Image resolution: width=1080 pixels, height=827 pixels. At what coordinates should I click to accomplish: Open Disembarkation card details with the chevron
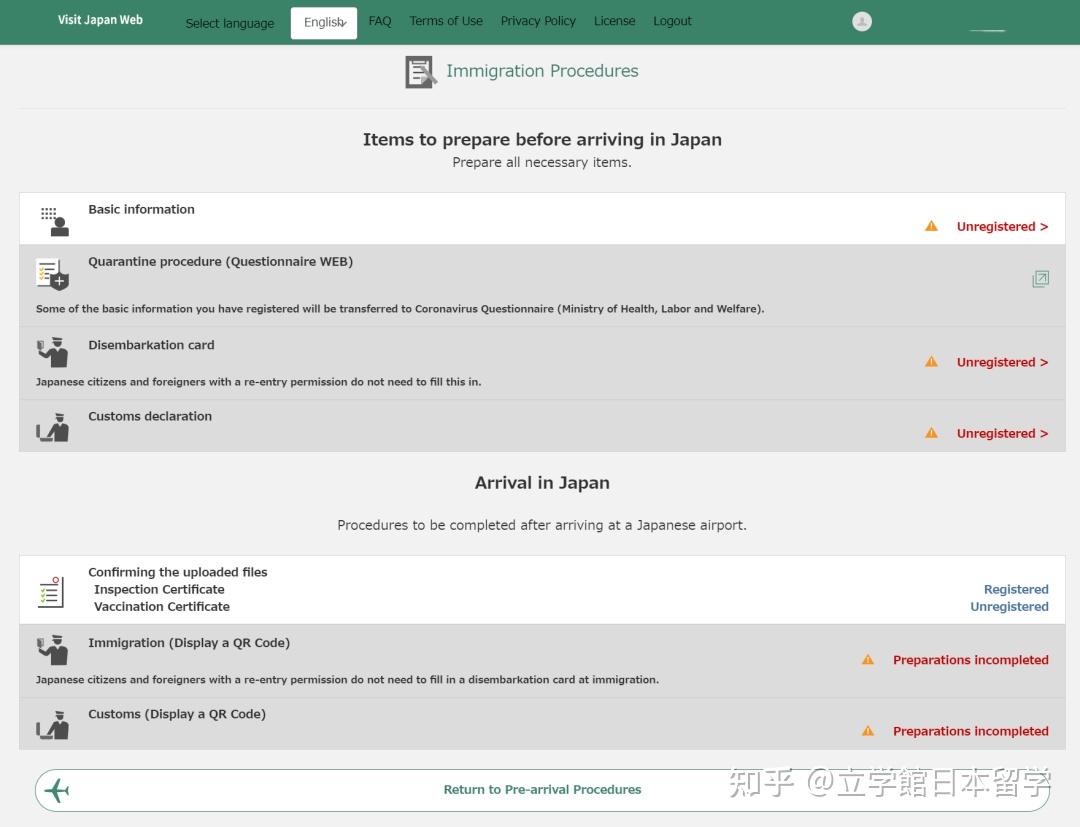(x=1002, y=362)
